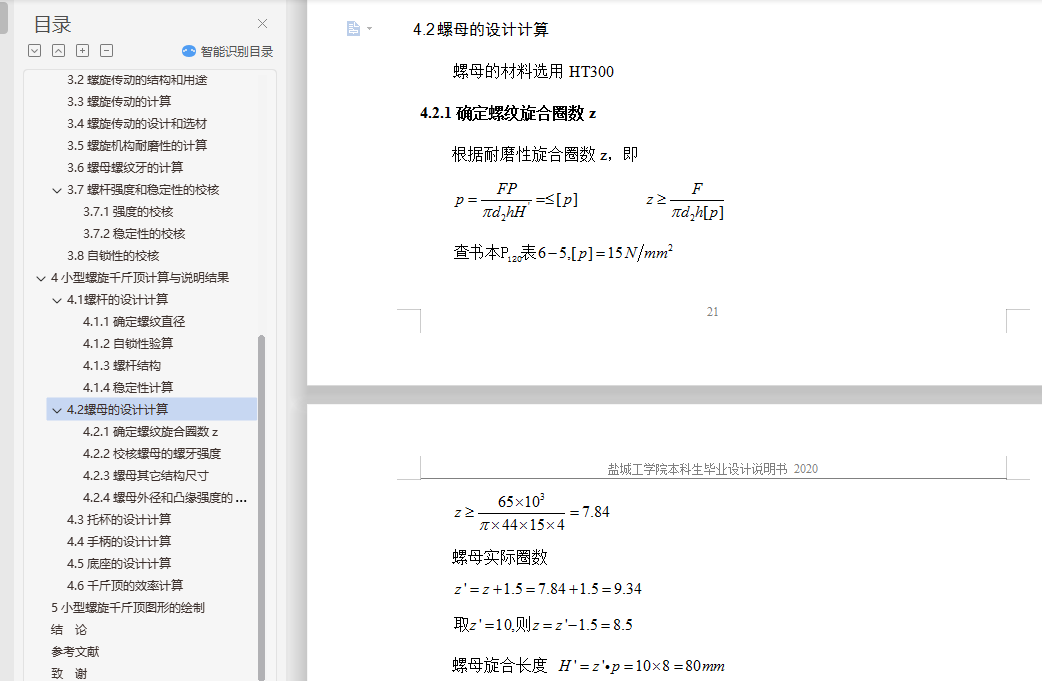Close the 目录 navigation panel
This screenshot has height=681, width=1042.
tap(262, 24)
